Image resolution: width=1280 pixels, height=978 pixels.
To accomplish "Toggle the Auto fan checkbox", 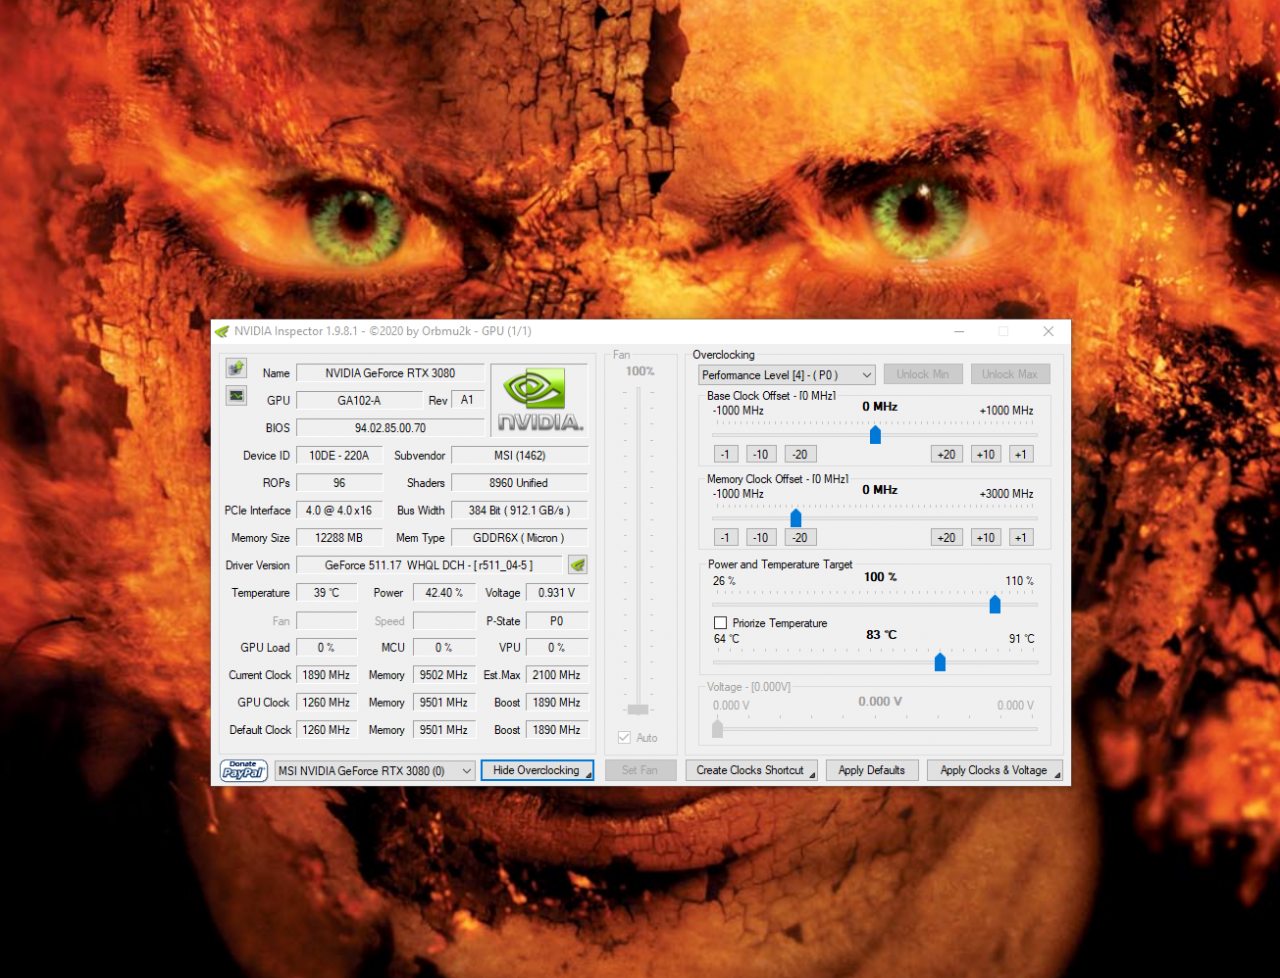I will click(x=624, y=738).
